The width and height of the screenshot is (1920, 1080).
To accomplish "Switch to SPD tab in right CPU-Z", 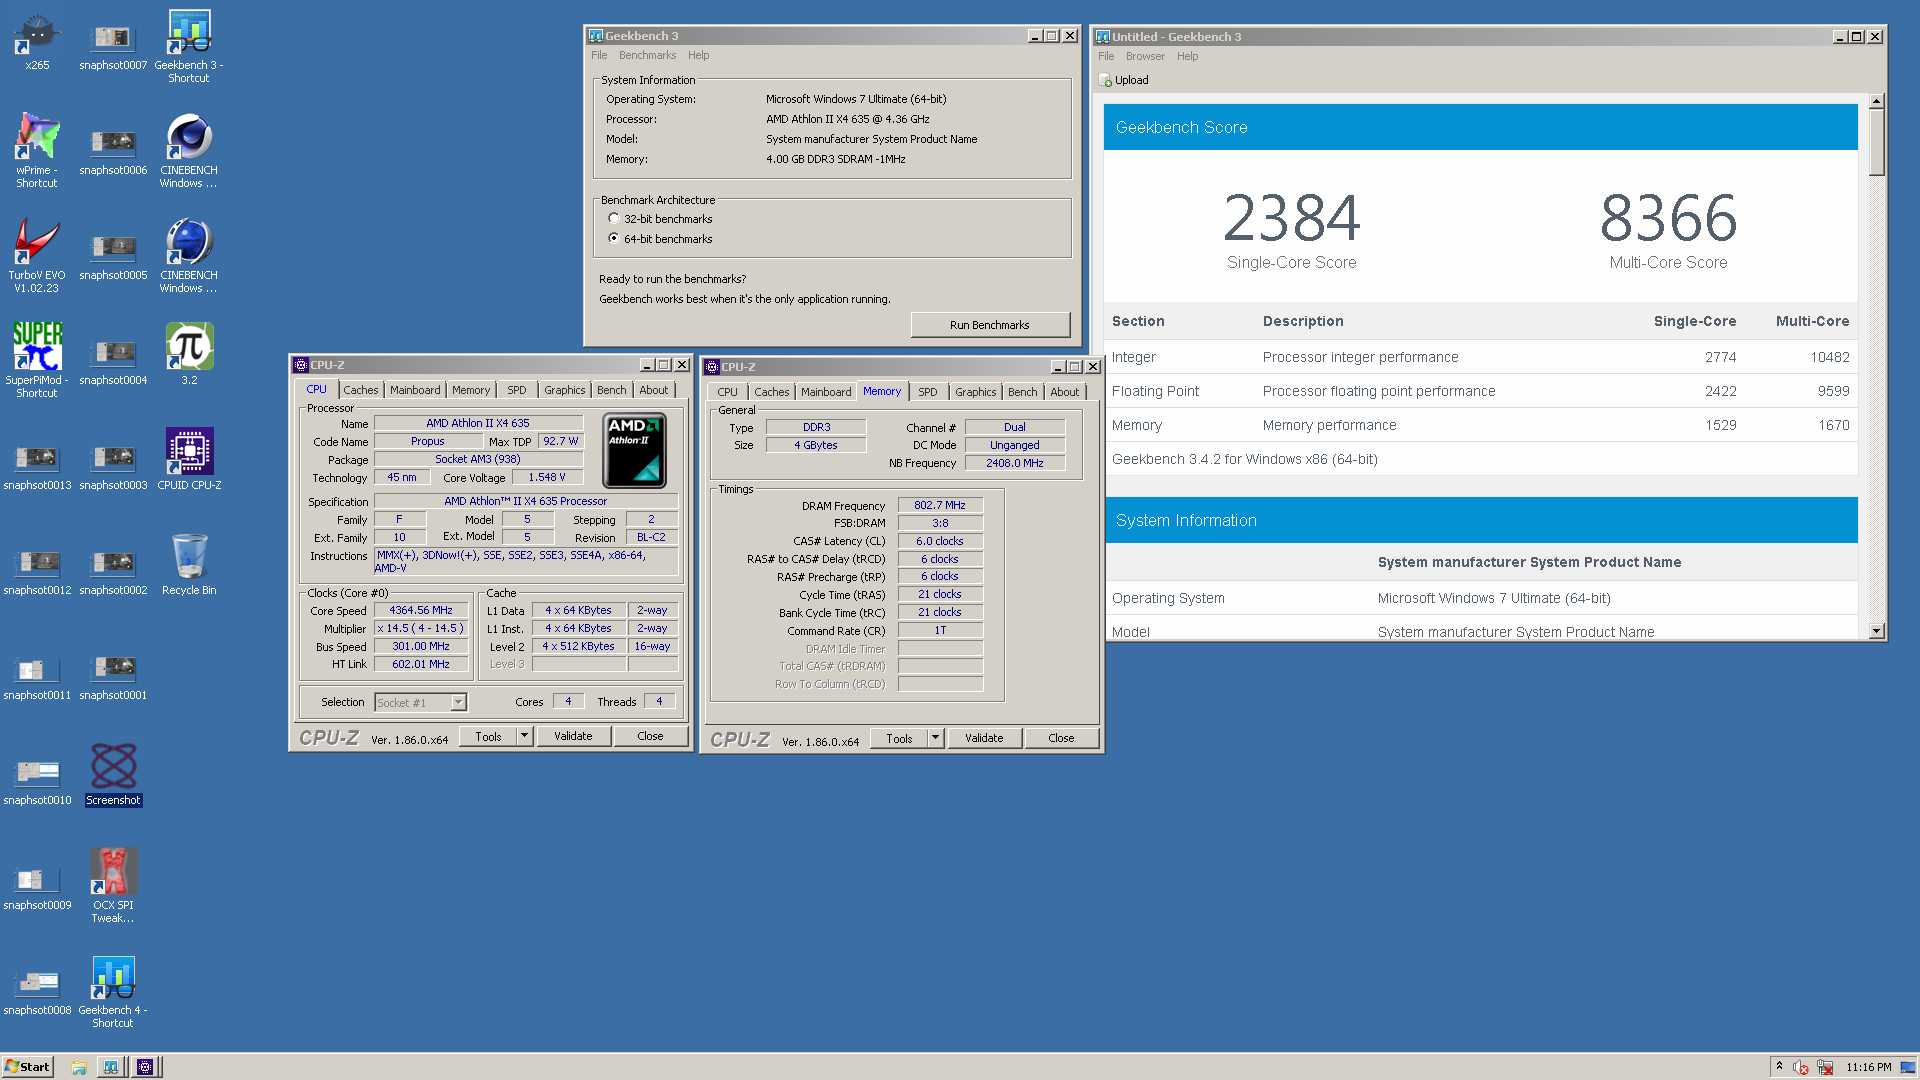I will 928,392.
